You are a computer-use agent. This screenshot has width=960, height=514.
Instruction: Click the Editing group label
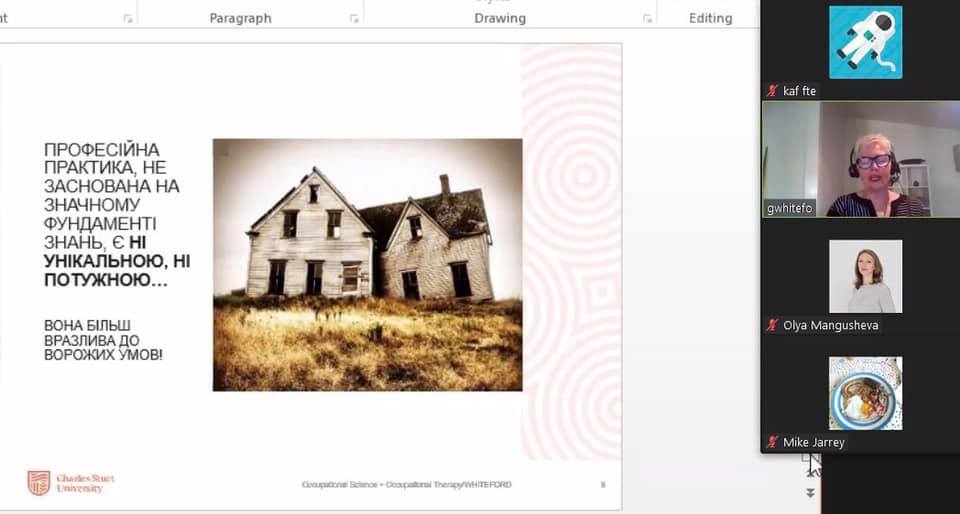click(x=710, y=18)
